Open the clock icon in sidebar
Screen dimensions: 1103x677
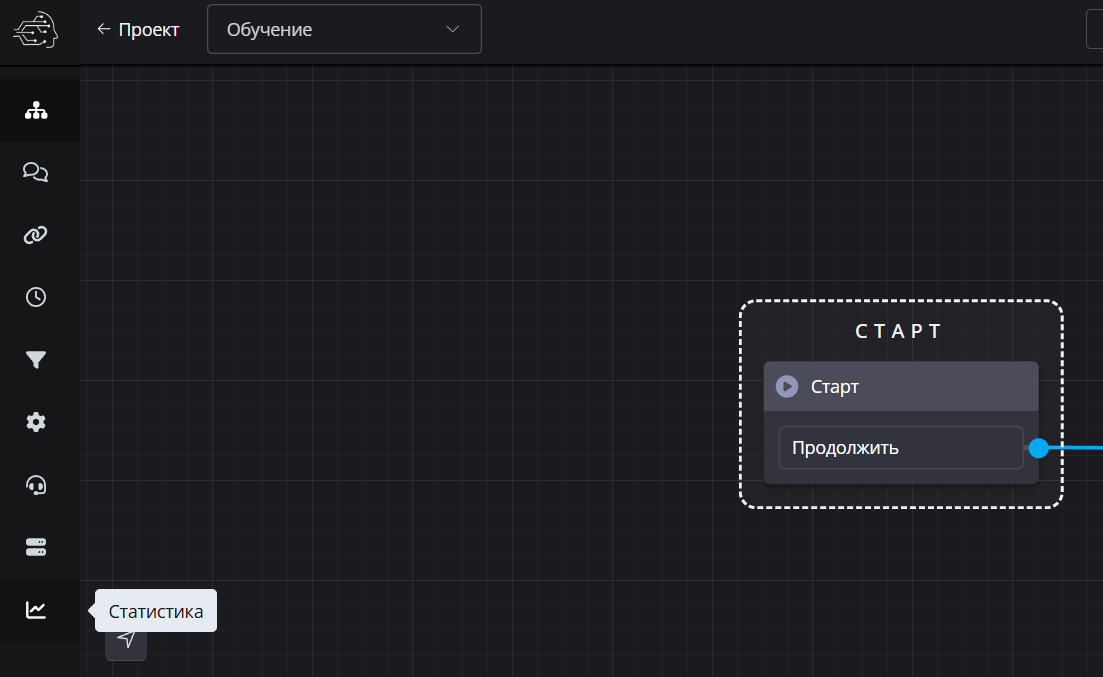click(36, 297)
